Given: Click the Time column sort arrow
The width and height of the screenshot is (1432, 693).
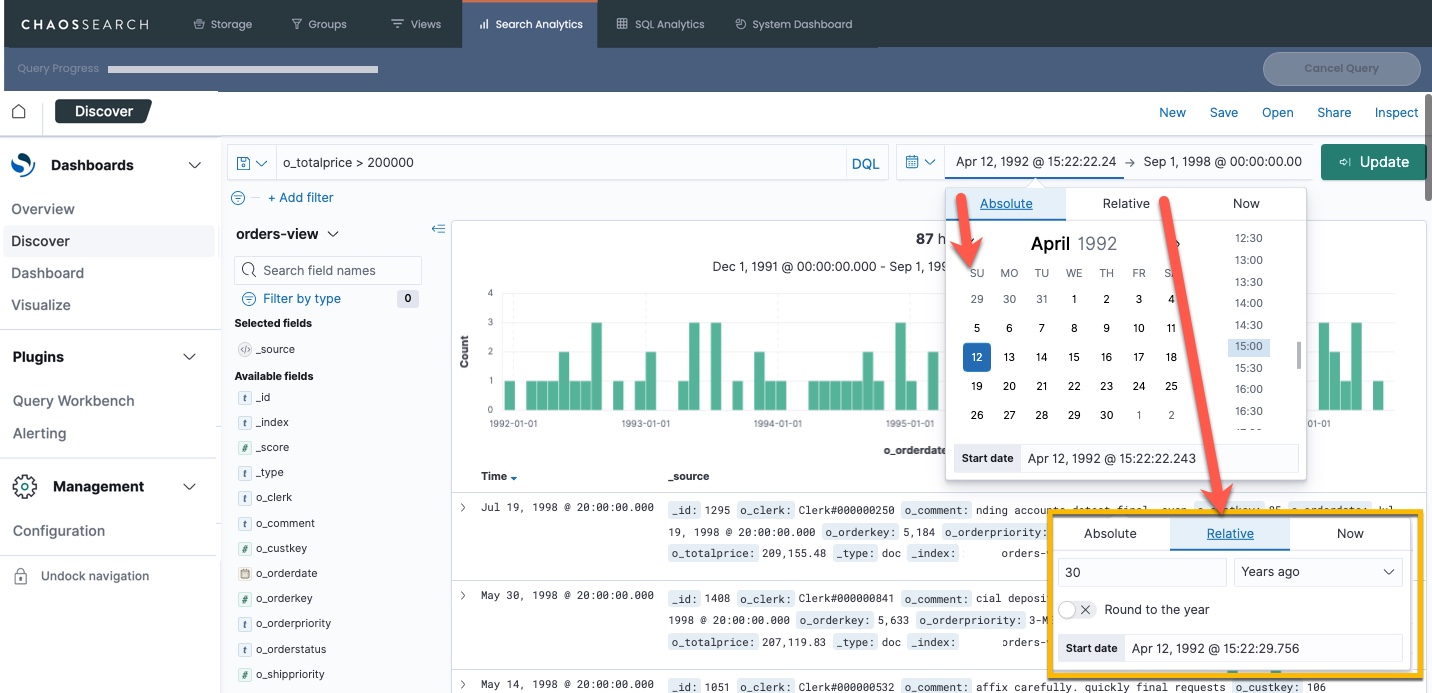Looking at the screenshot, I should [514, 478].
